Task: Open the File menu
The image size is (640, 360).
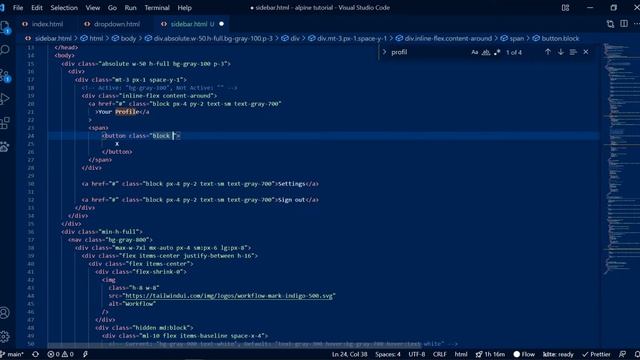Action: point(18,8)
